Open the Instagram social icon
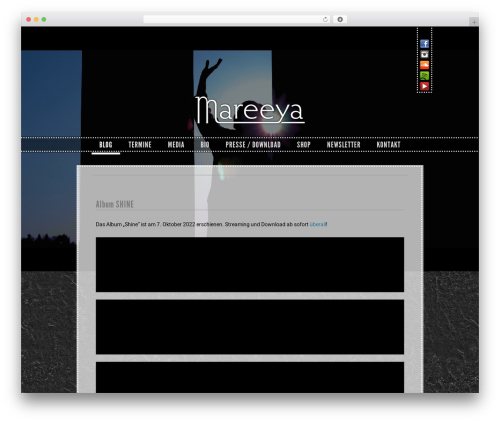 [424, 54]
